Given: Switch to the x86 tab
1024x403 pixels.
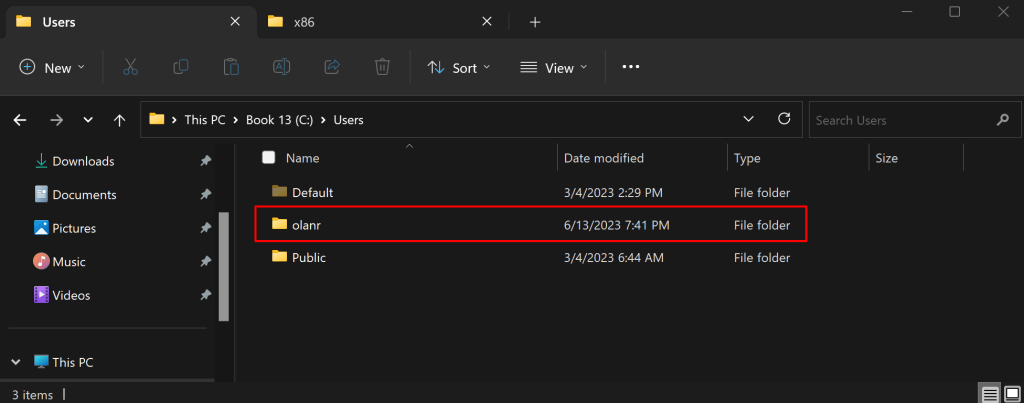Looking at the screenshot, I should (370, 22).
